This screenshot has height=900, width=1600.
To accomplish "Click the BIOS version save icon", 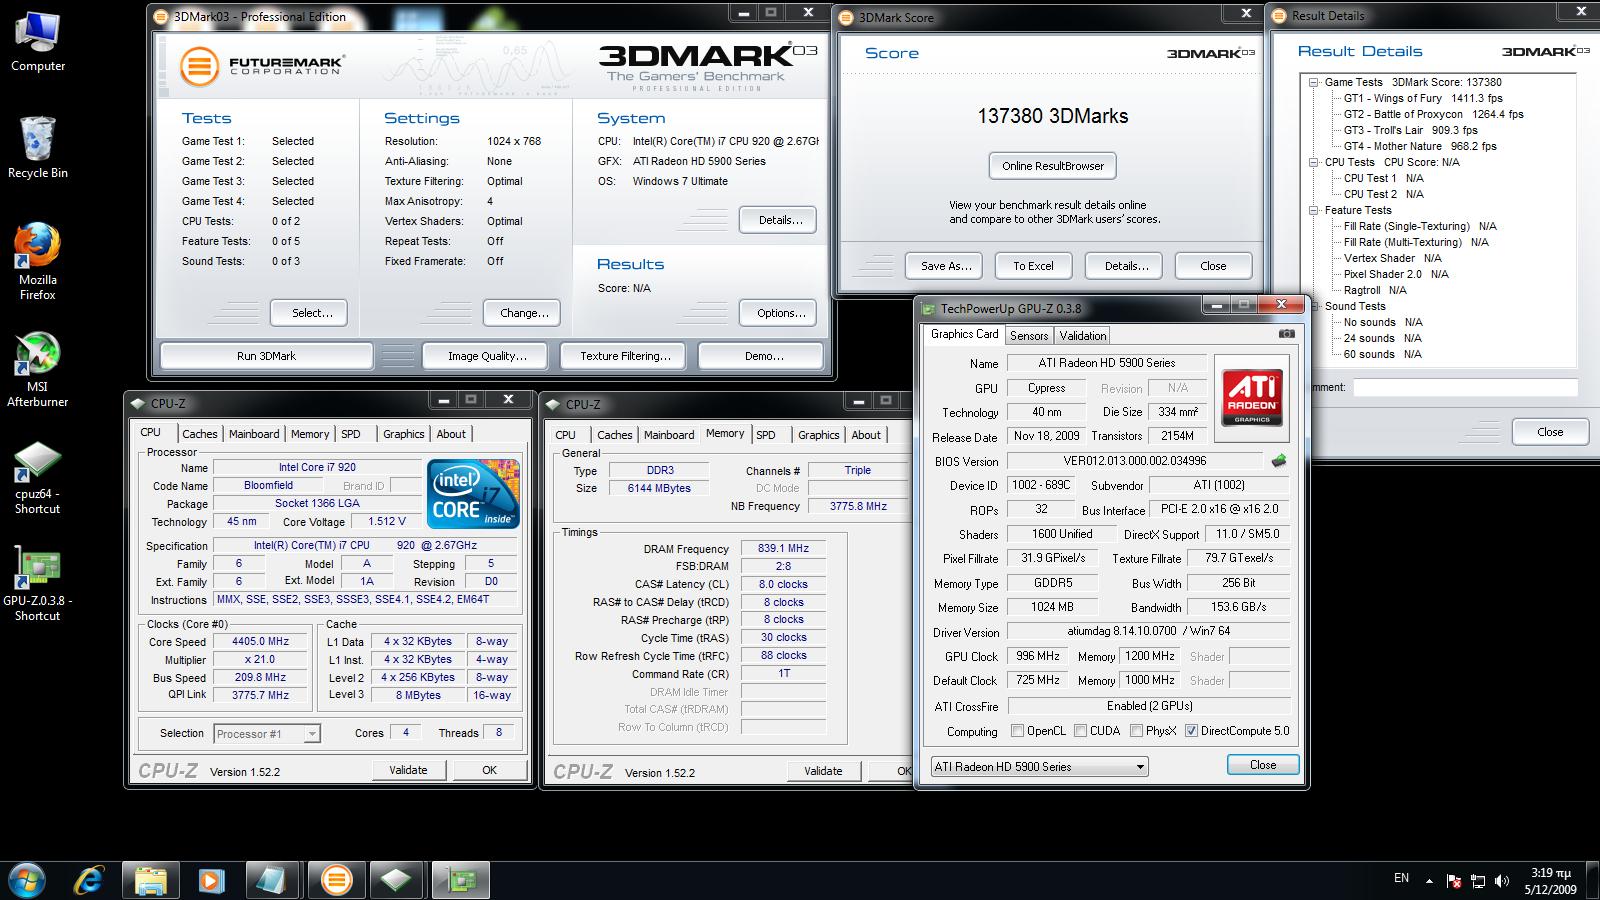I will click(1278, 461).
